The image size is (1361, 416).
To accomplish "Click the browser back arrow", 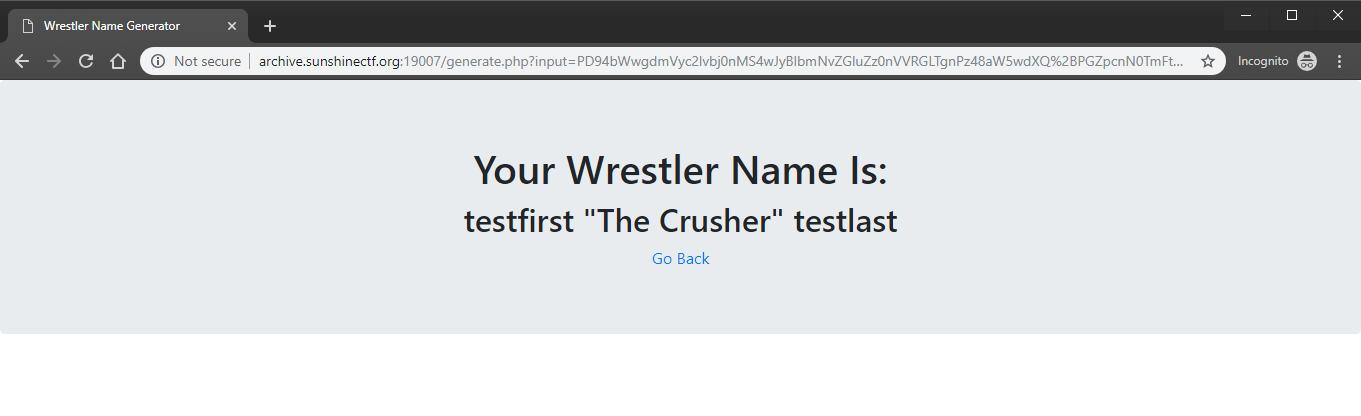I will click(22, 61).
